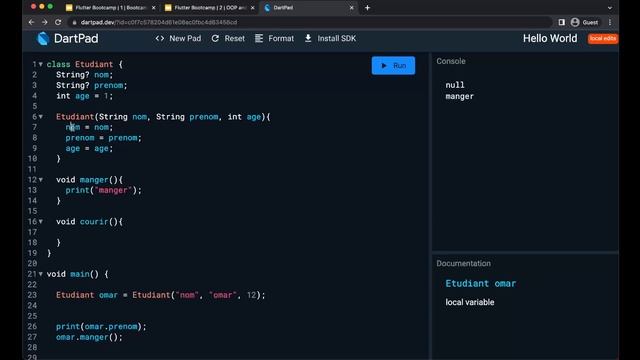Click the browser back arrow

tap(31, 22)
